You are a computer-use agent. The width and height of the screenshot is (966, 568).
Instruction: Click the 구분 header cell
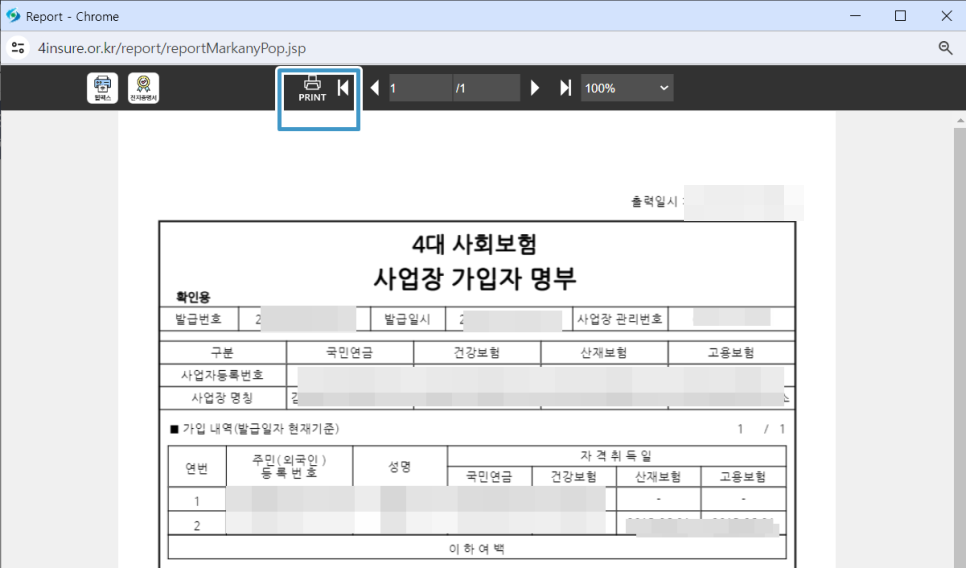point(222,352)
